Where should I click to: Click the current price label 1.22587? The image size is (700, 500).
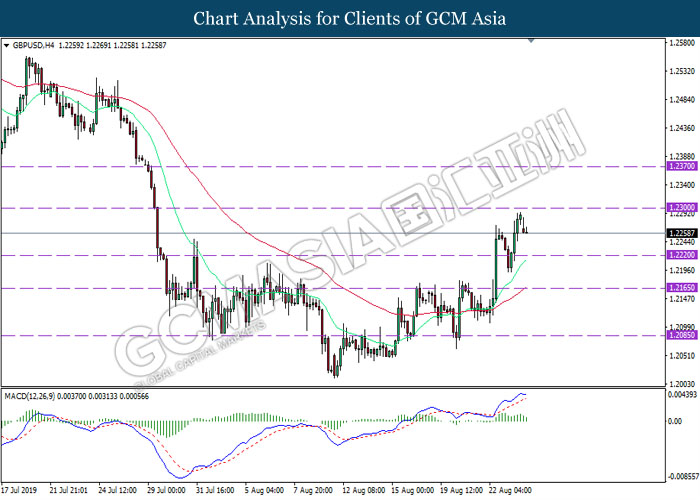pyautogui.click(x=682, y=233)
